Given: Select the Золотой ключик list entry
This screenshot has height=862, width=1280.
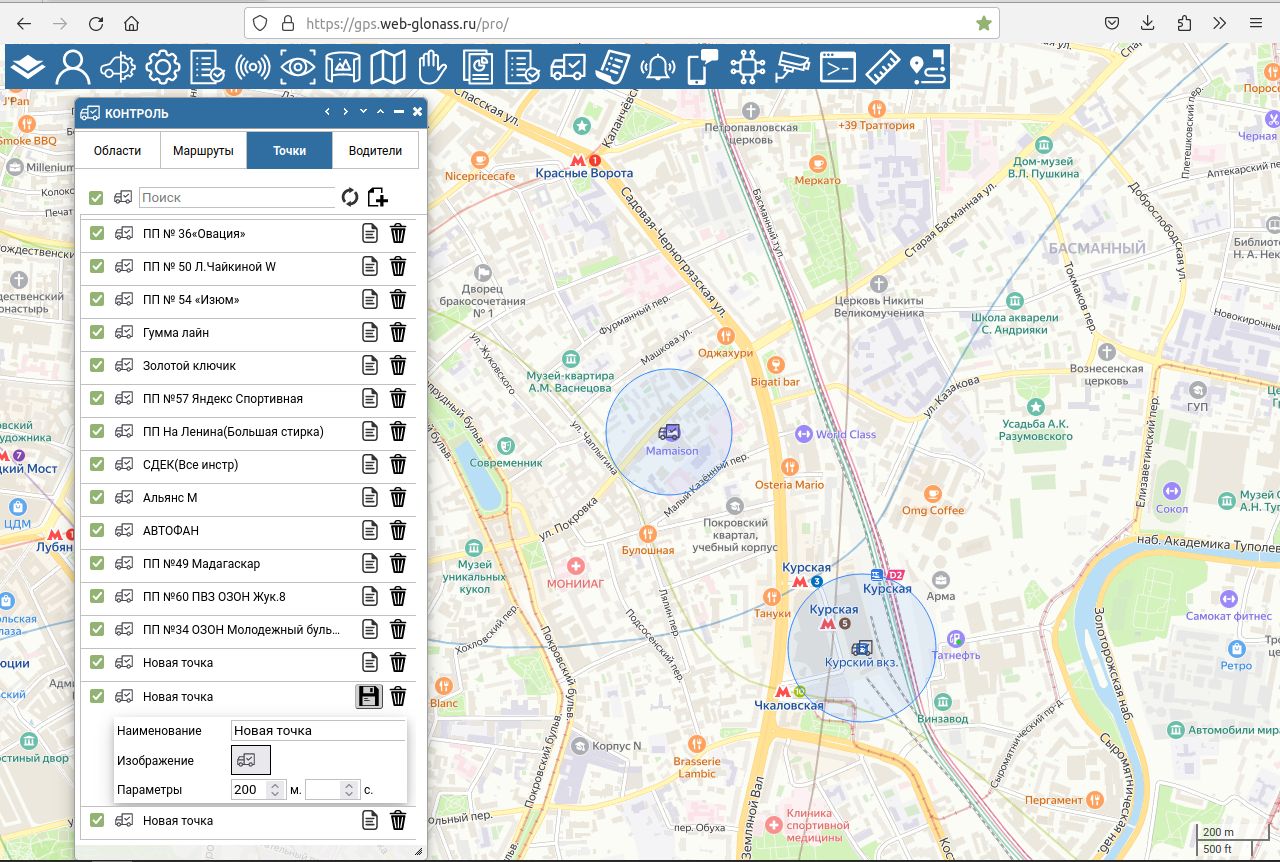Looking at the screenshot, I should pos(189,366).
